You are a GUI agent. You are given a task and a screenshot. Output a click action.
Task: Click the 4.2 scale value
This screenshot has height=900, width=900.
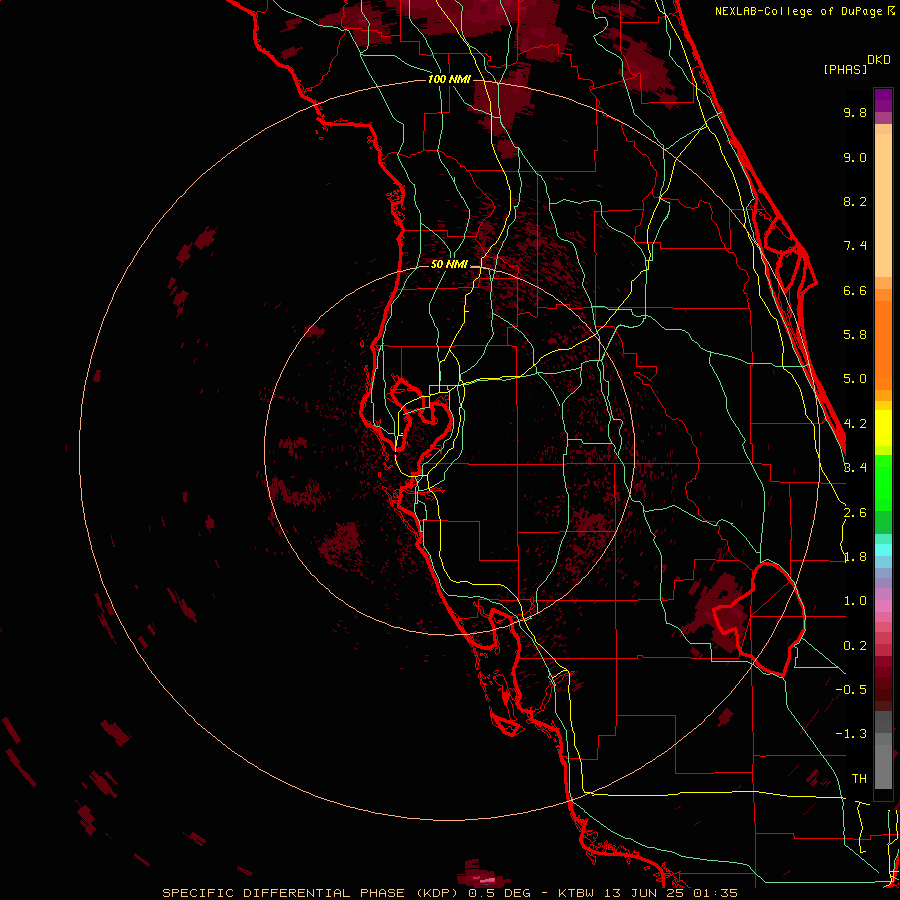coord(855,424)
